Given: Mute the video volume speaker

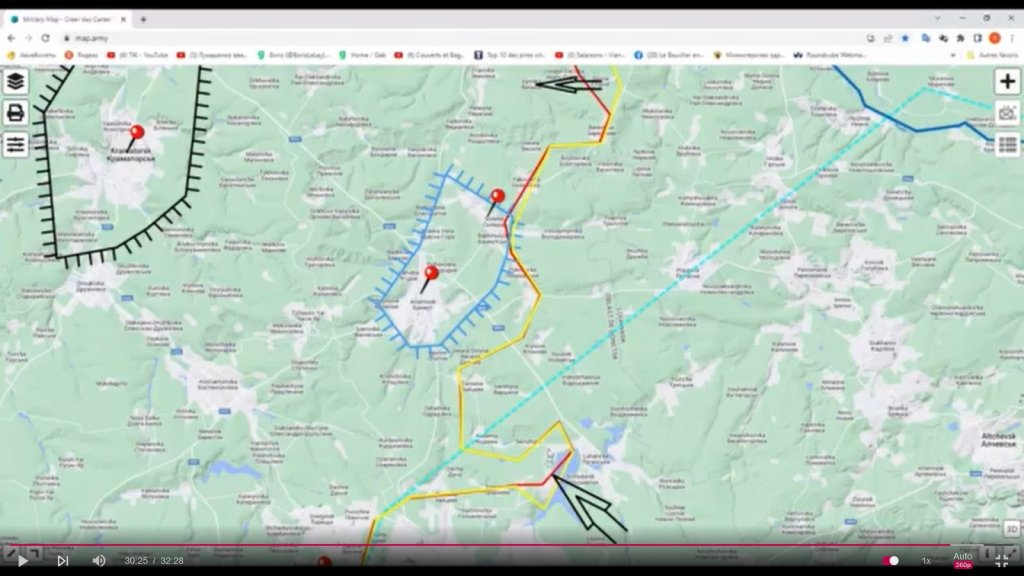Looking at the screenshot, I should [x=99, y=561].
